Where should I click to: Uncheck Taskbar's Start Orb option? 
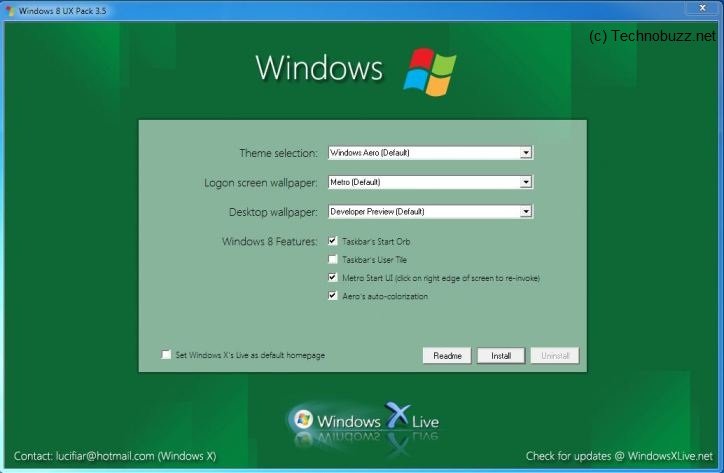[x=332, y=241]
